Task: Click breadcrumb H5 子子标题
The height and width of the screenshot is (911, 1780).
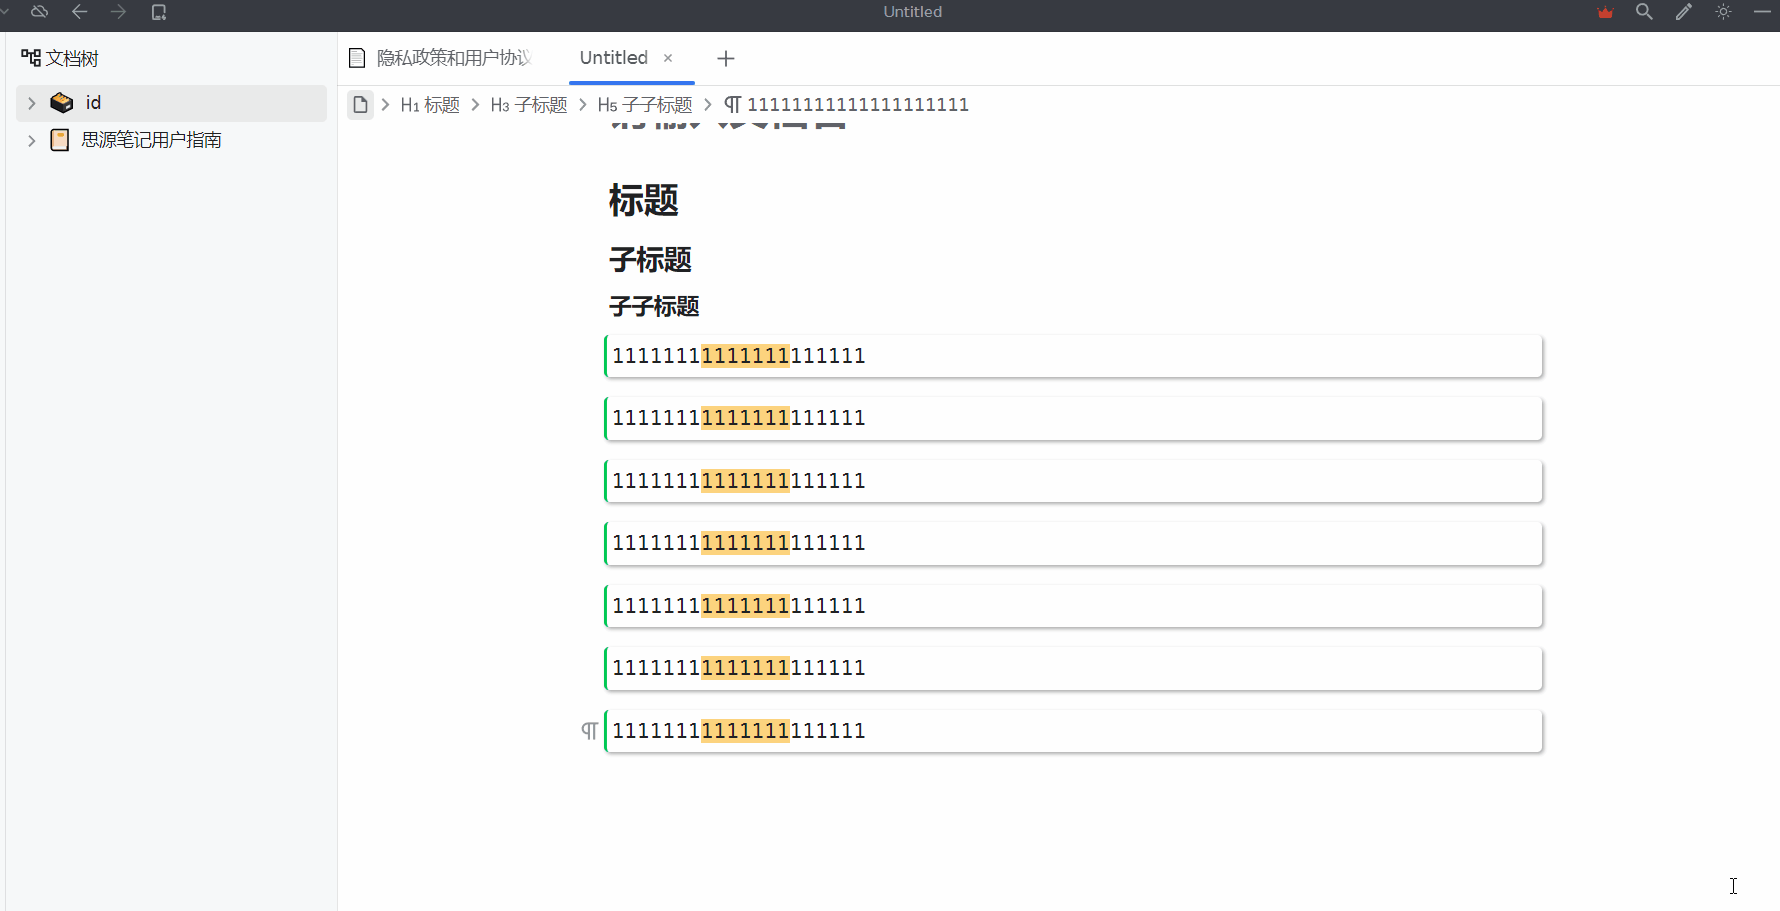Action: click(x=645, y=105)
